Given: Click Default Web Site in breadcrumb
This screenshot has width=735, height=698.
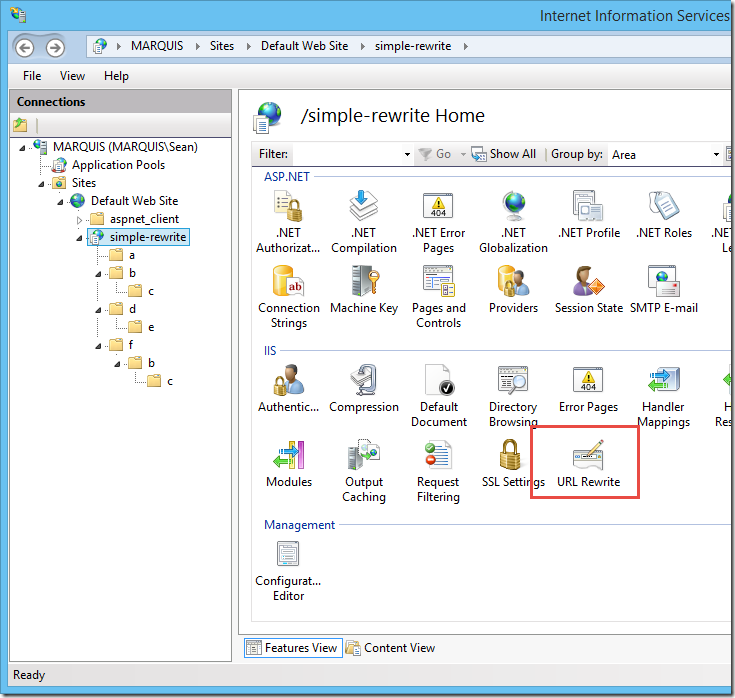Looking at the screenshot, I should click(305, 46).
